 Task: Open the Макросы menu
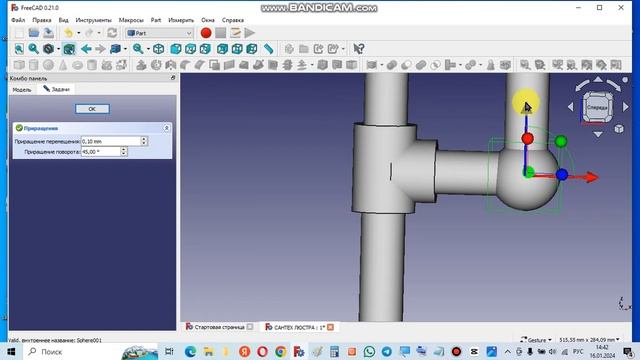131,20
